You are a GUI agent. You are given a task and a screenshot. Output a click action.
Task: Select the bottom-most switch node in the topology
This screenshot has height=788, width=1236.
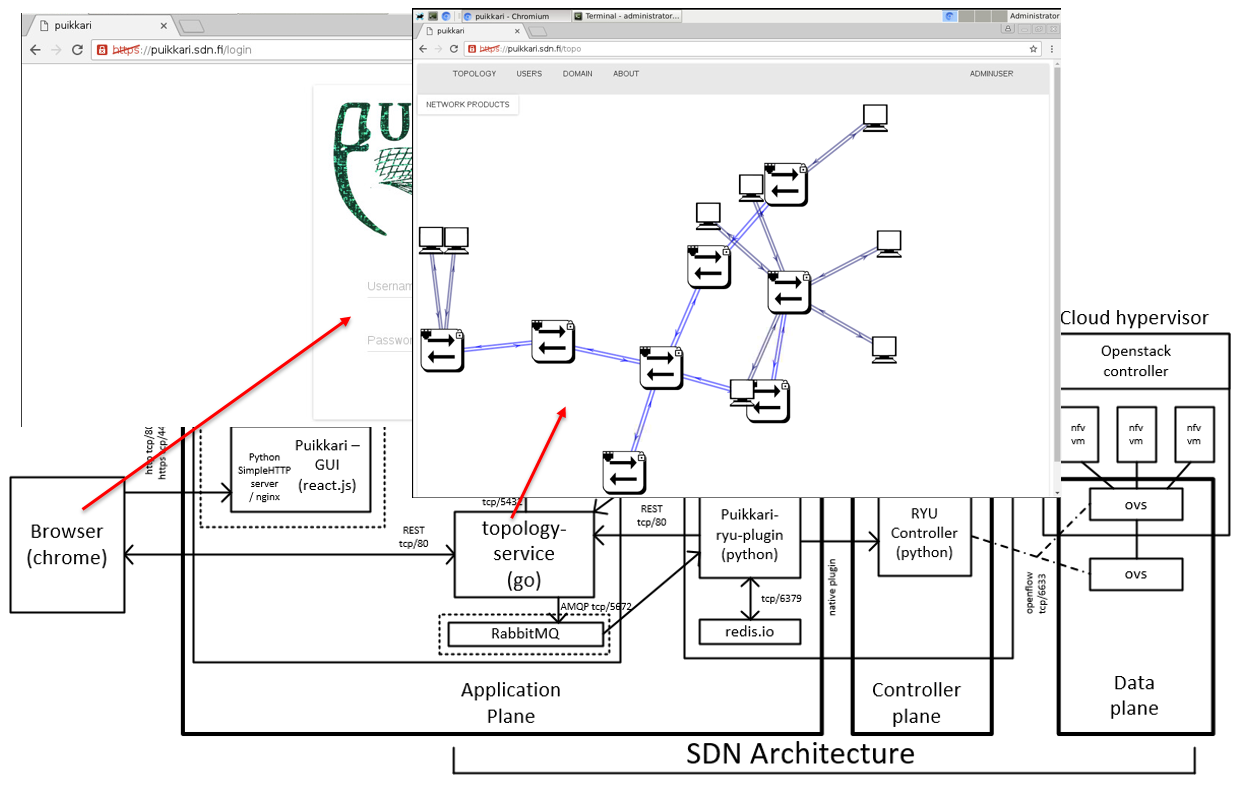624,472
